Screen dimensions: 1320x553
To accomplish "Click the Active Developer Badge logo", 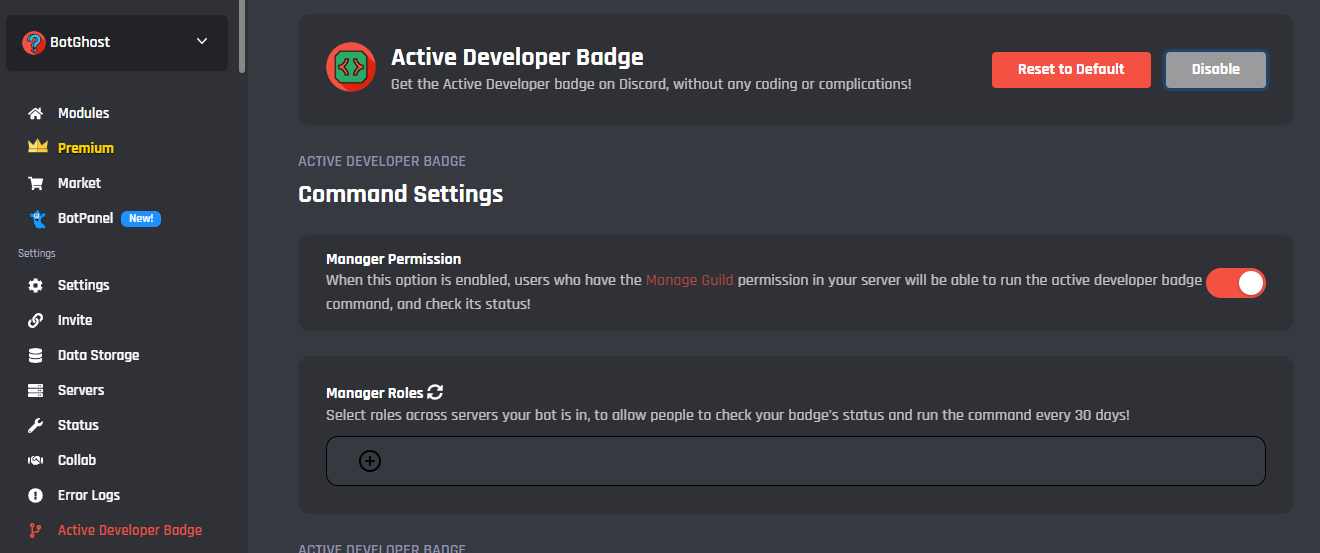I will pyautogui.click(x=351, y=67).
